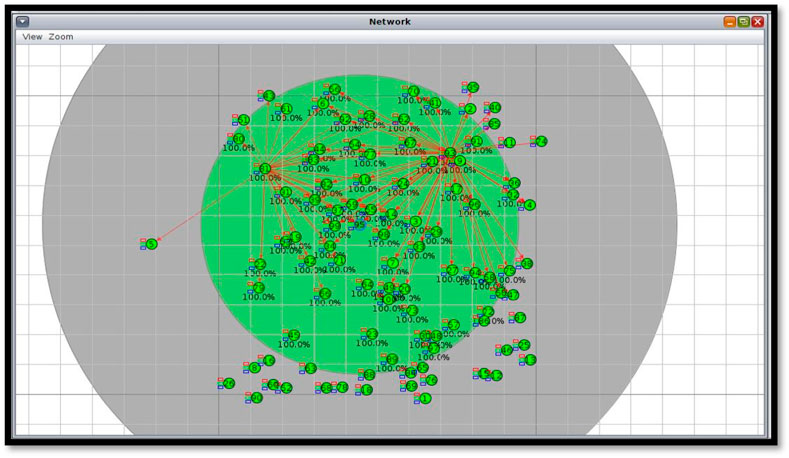The image size is (789, 458).
Task: Select node 70 in the network
Action: tap(414, 91)
